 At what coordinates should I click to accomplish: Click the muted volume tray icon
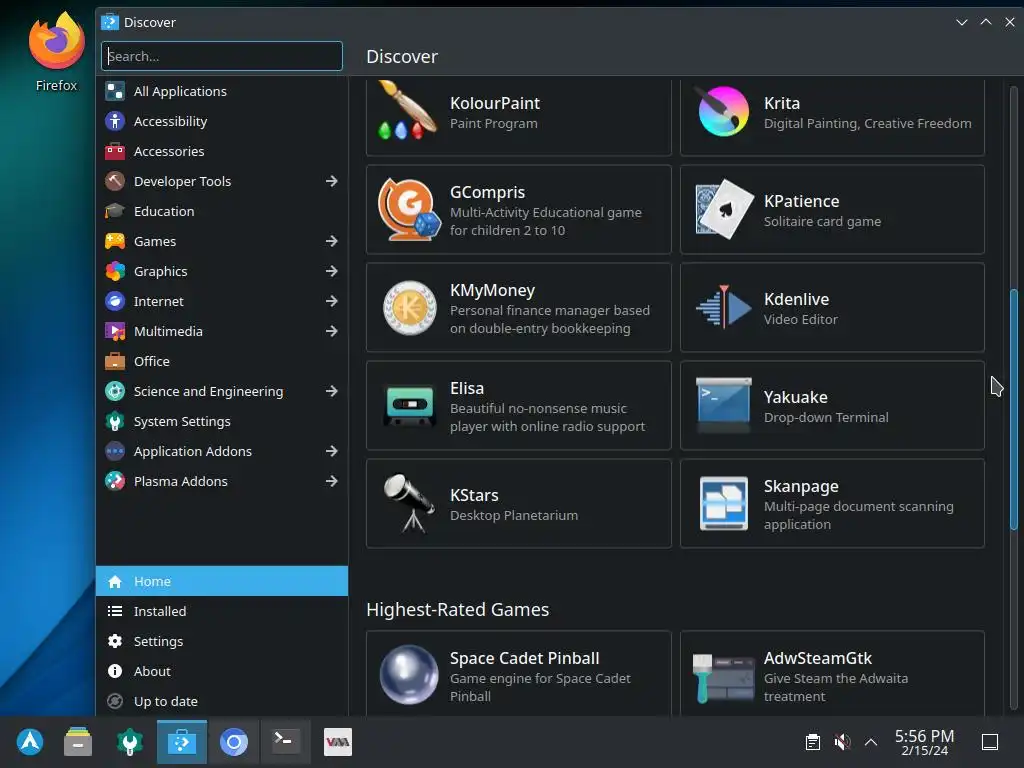click(x=842, y=742)
